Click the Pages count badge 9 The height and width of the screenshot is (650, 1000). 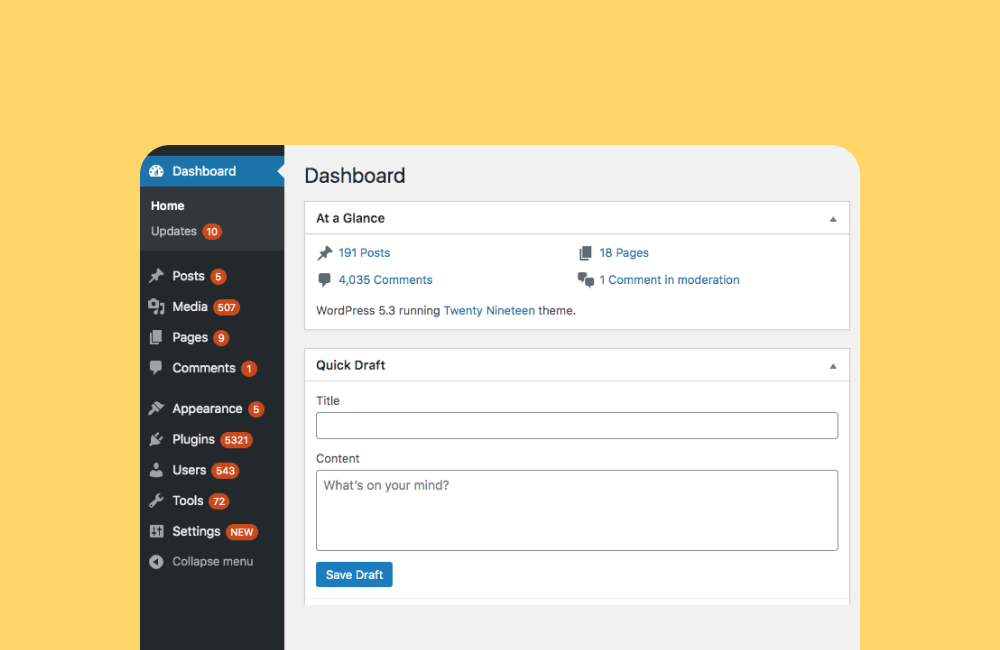(x=221, y=338)
